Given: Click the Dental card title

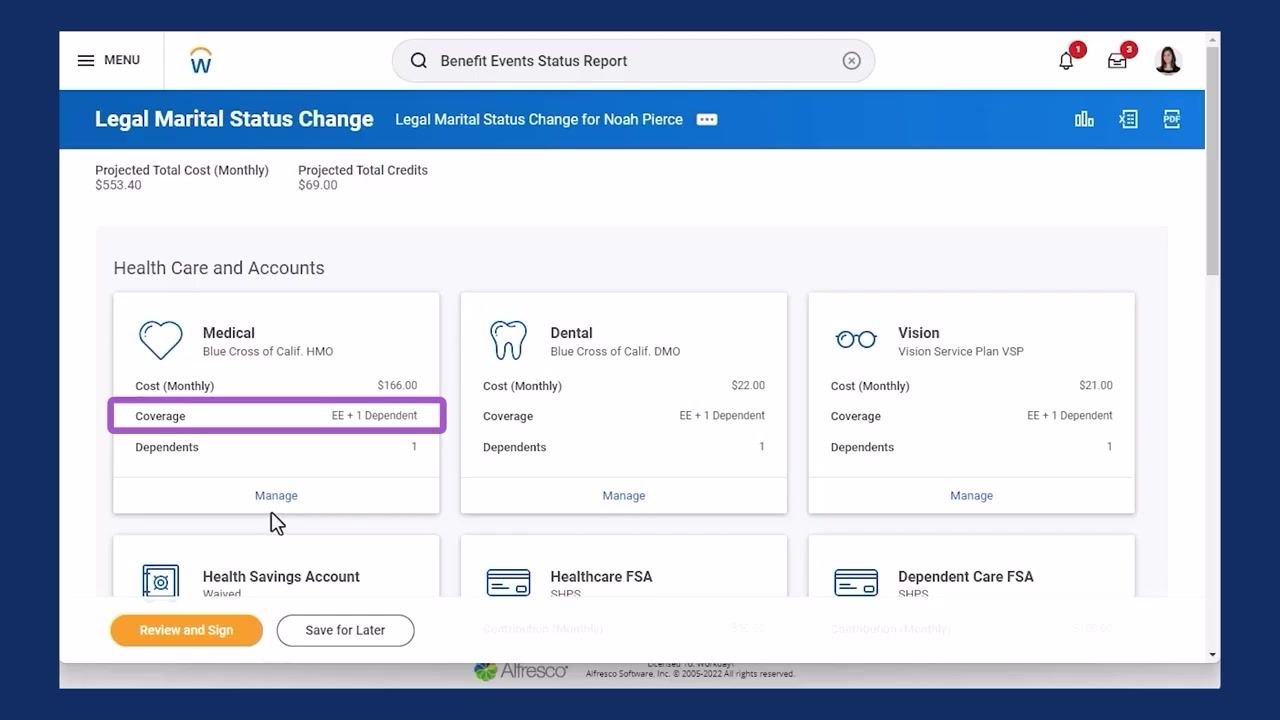Looking at the screenshot, I should pyautogui.click(x=571, y=333).
